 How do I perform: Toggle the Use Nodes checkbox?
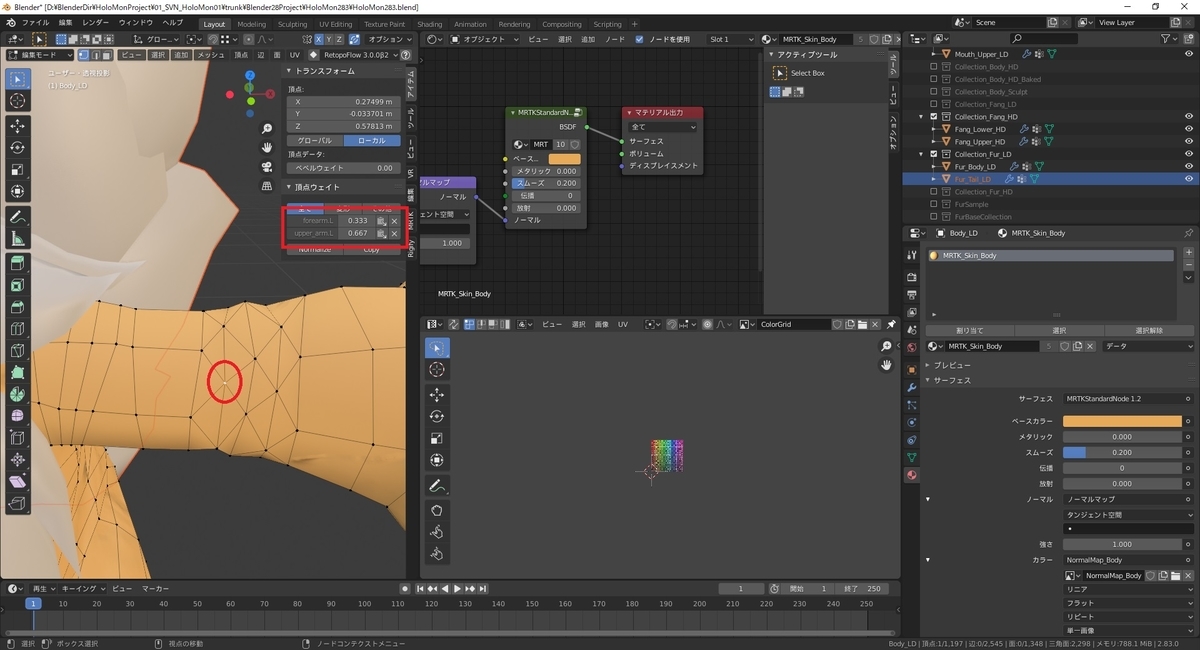(640, 39)
